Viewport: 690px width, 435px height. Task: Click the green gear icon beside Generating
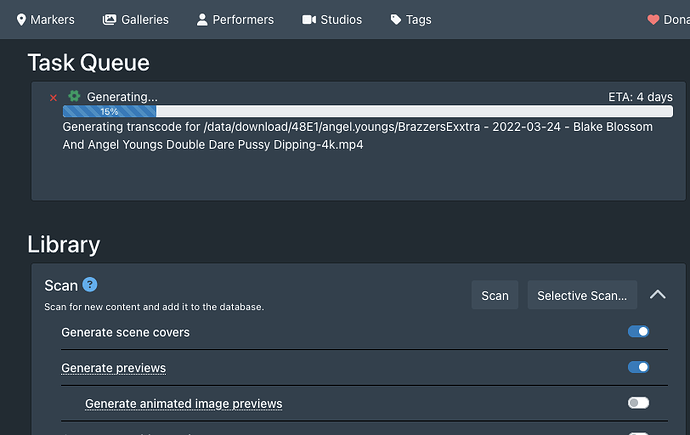point(73,96)
